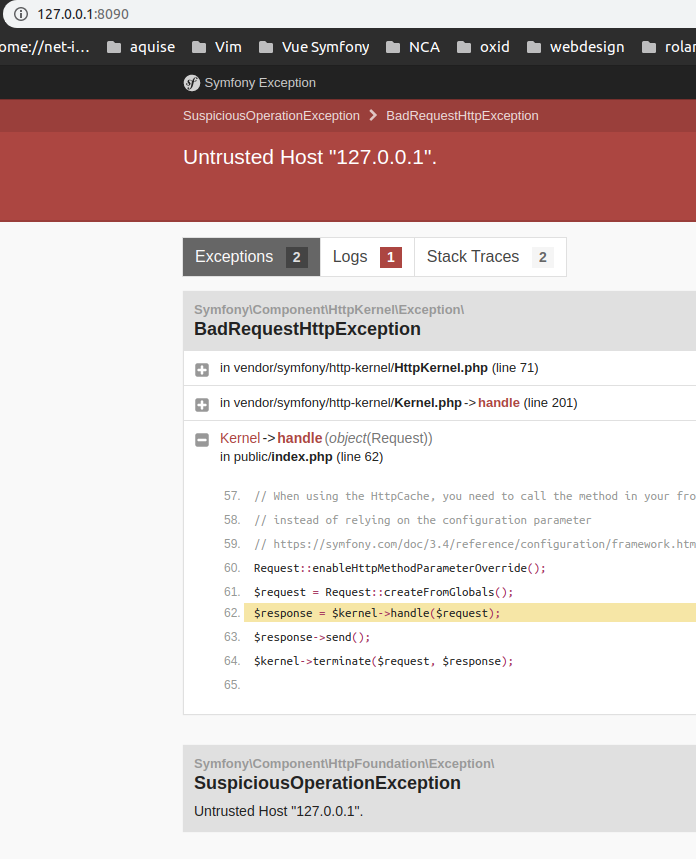Screen dimensions: 696x859
Task: Switch to the Stack Traces tab
Action: (x=490, y=257)
